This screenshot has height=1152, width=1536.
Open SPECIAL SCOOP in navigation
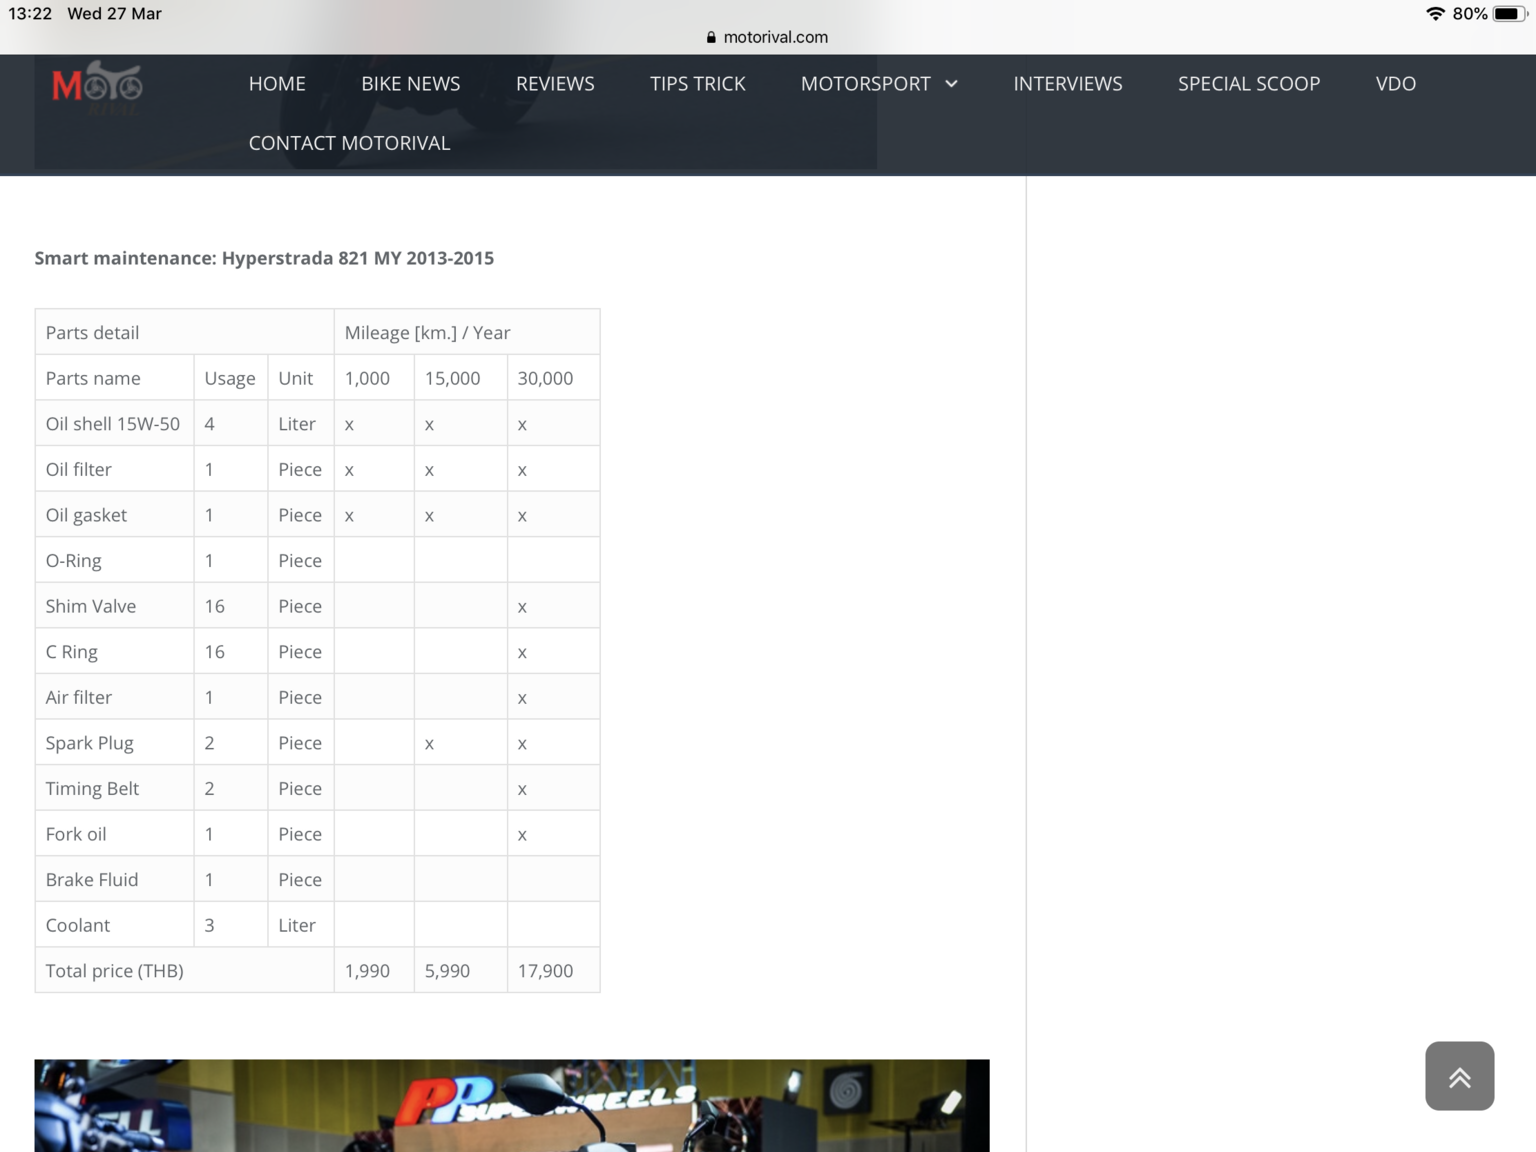pos(1249,84)
